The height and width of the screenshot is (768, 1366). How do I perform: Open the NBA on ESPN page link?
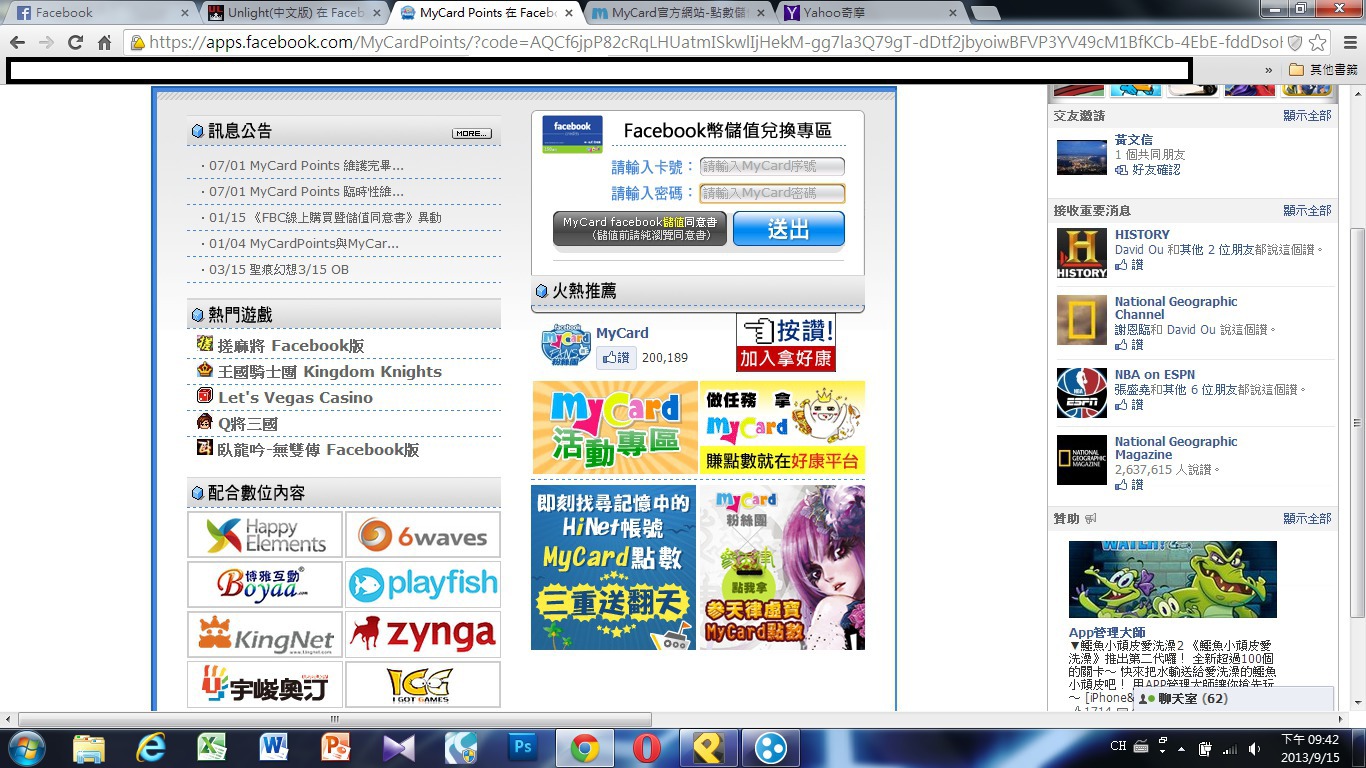tap(1155, 375)
